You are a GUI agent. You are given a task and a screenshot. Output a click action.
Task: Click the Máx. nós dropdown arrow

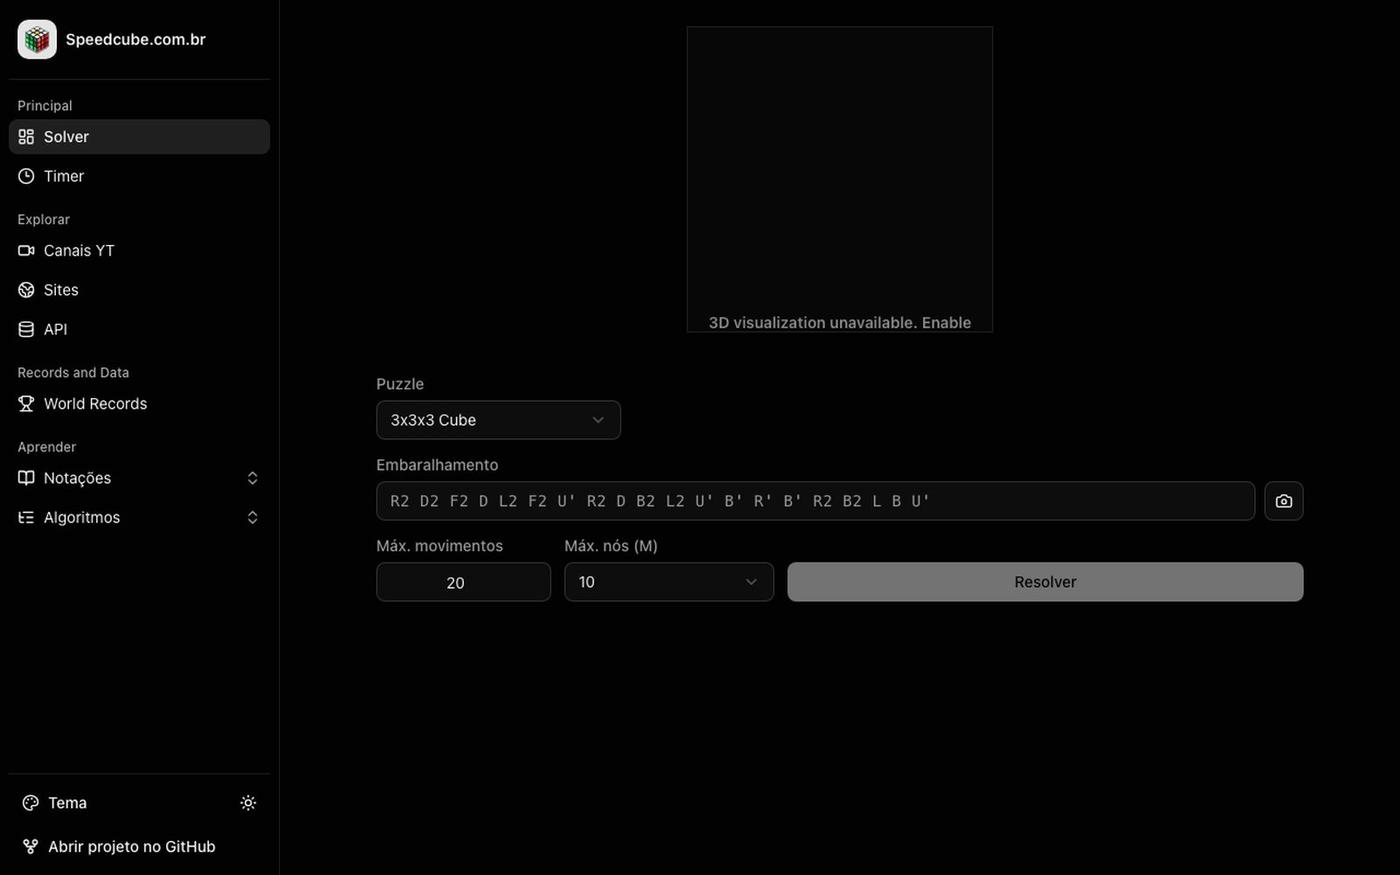[x=751, y=582]
